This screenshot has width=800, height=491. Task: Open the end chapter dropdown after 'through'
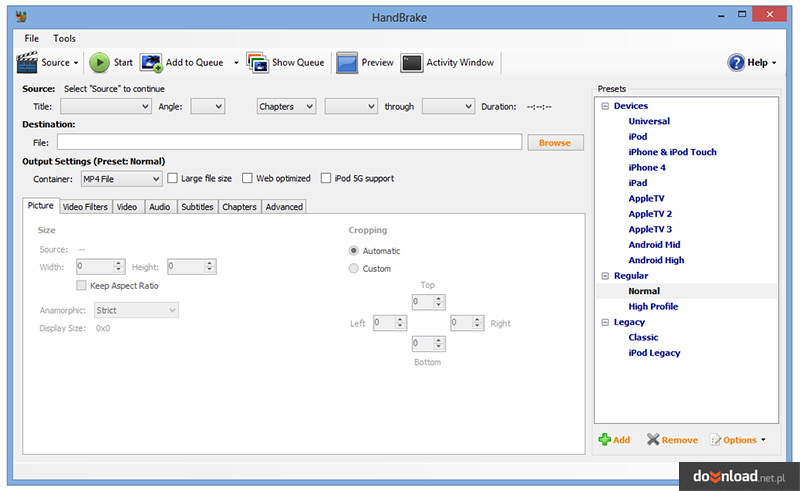point(448,106)
